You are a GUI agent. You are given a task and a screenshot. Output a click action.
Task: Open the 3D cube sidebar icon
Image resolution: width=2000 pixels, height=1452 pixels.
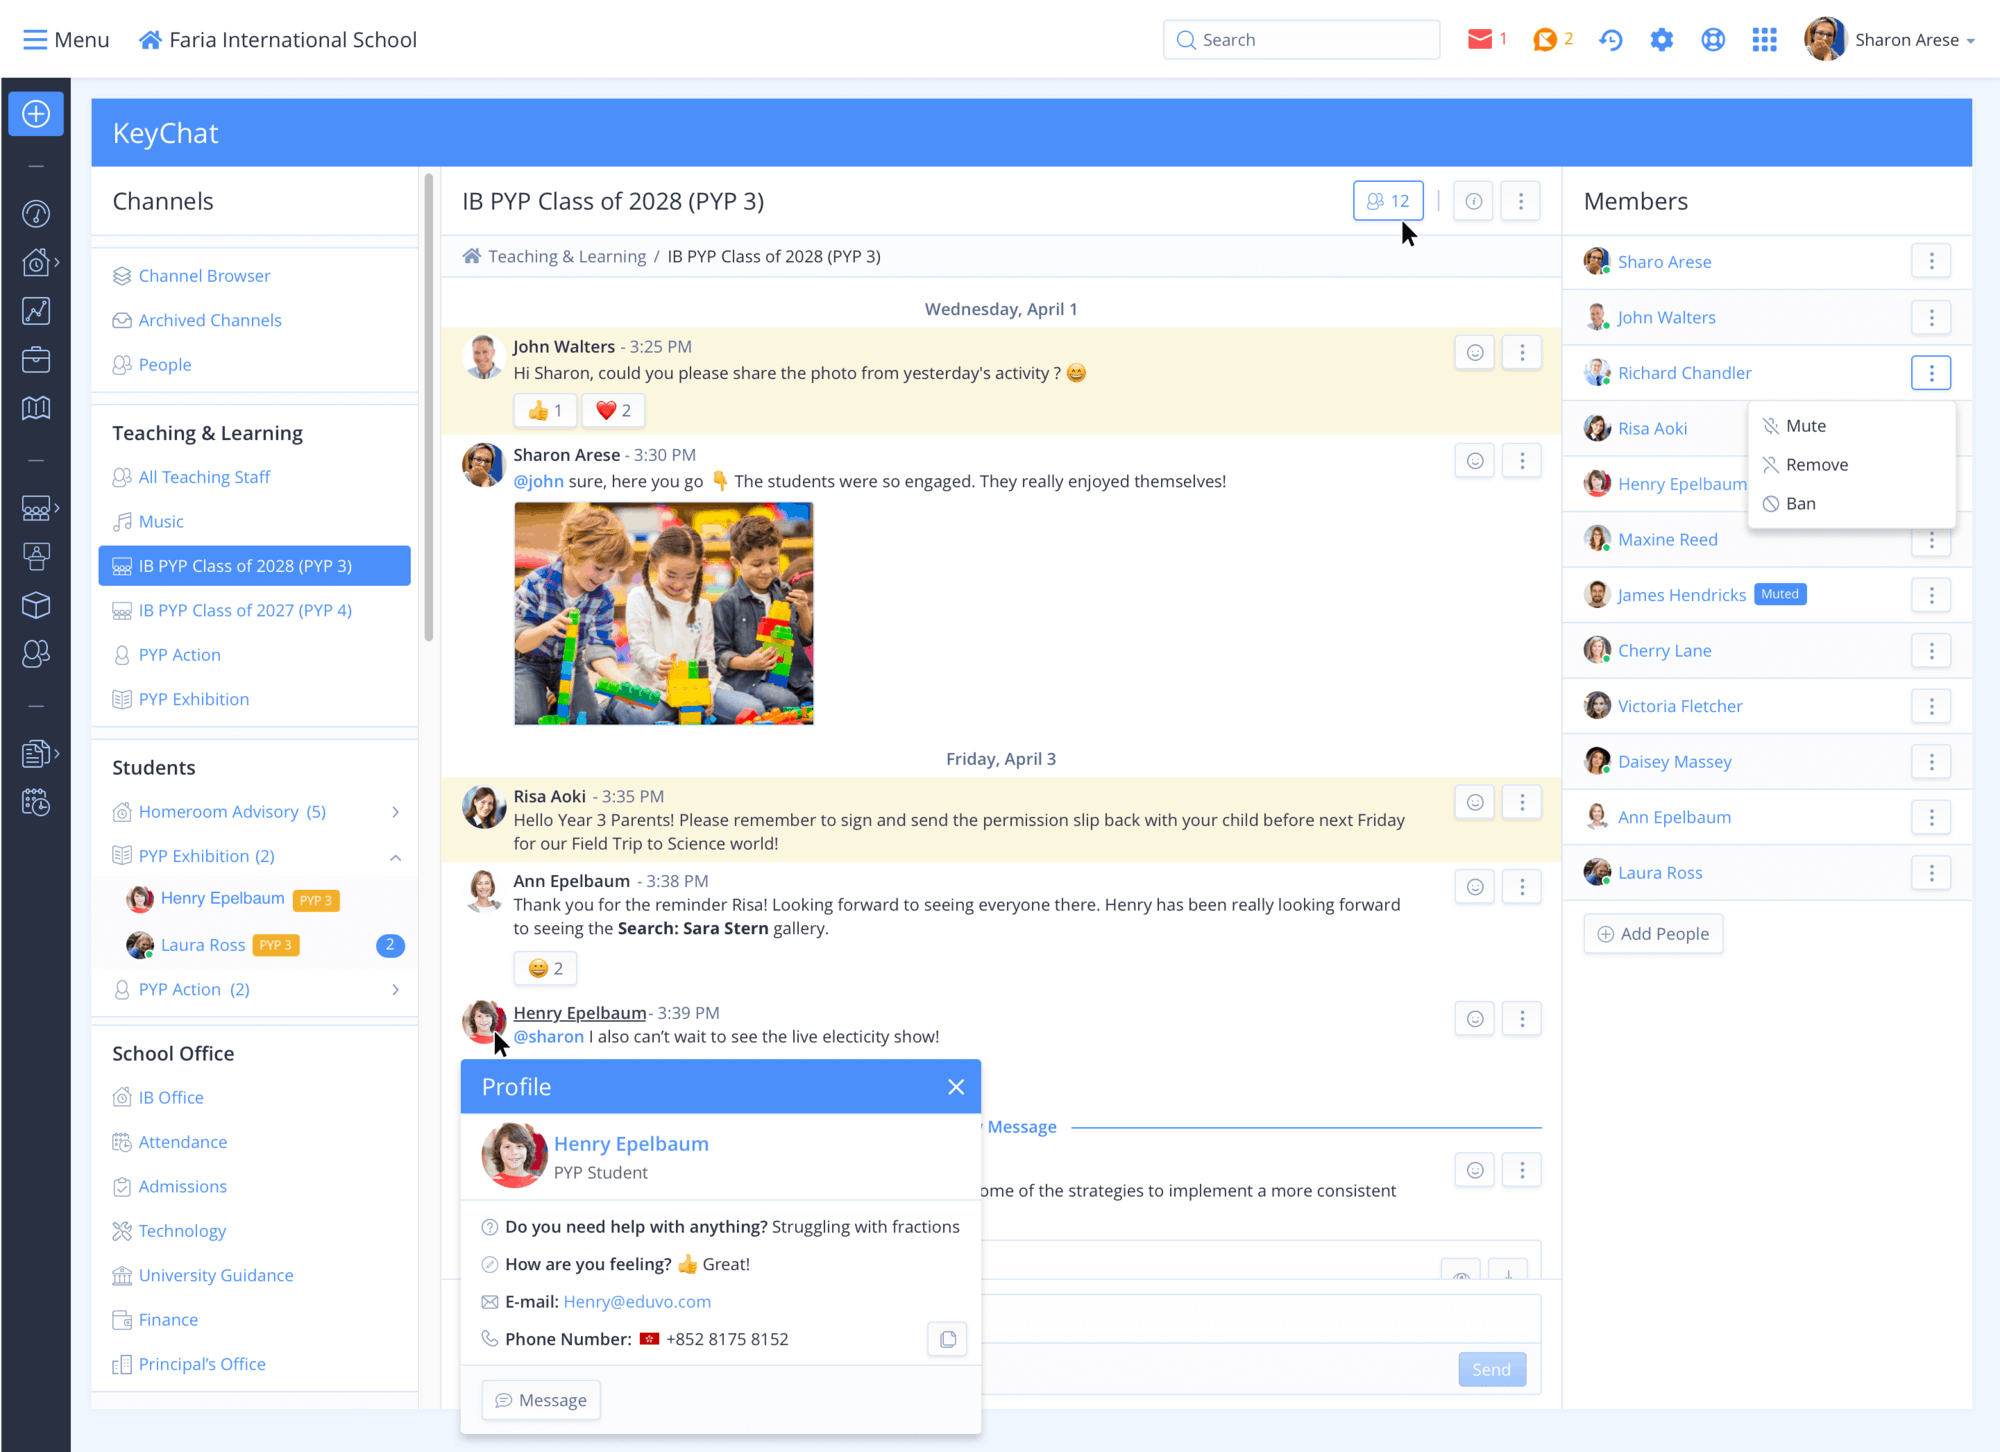point(36,605)
